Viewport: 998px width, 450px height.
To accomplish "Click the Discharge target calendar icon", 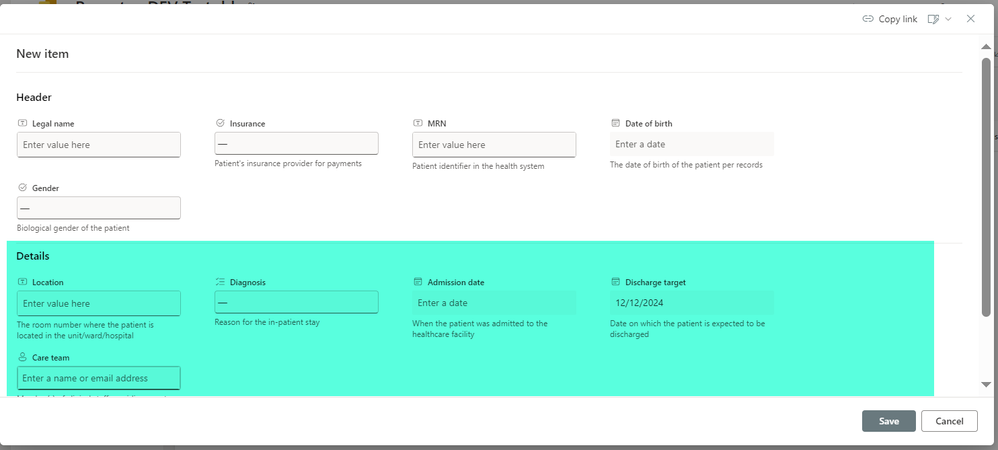I will (615, 281).
